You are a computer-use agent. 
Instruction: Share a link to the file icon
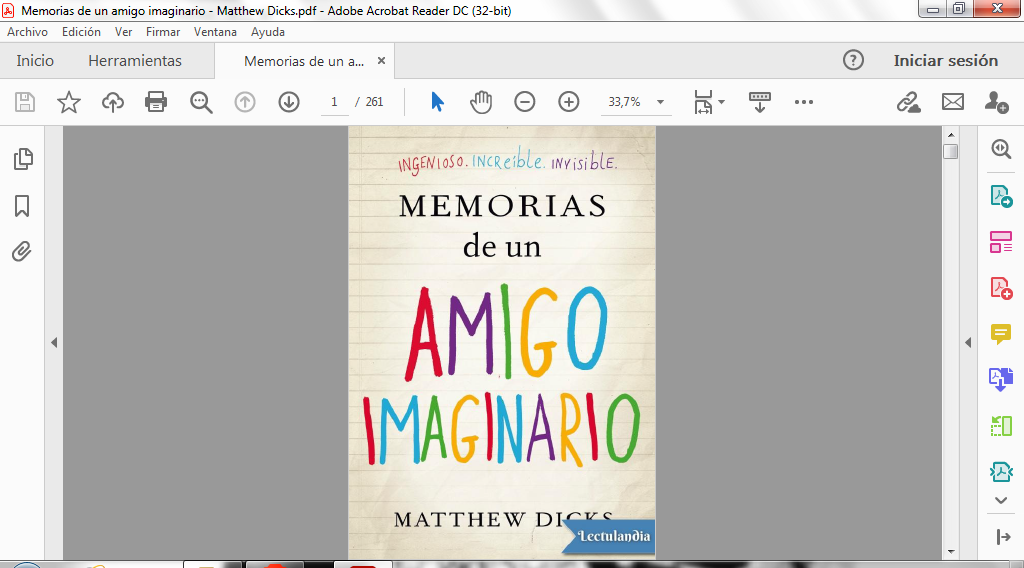908,102
